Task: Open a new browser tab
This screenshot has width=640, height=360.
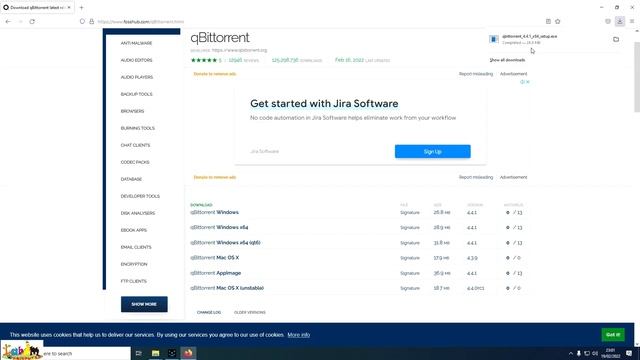Action: coord(81,7)
